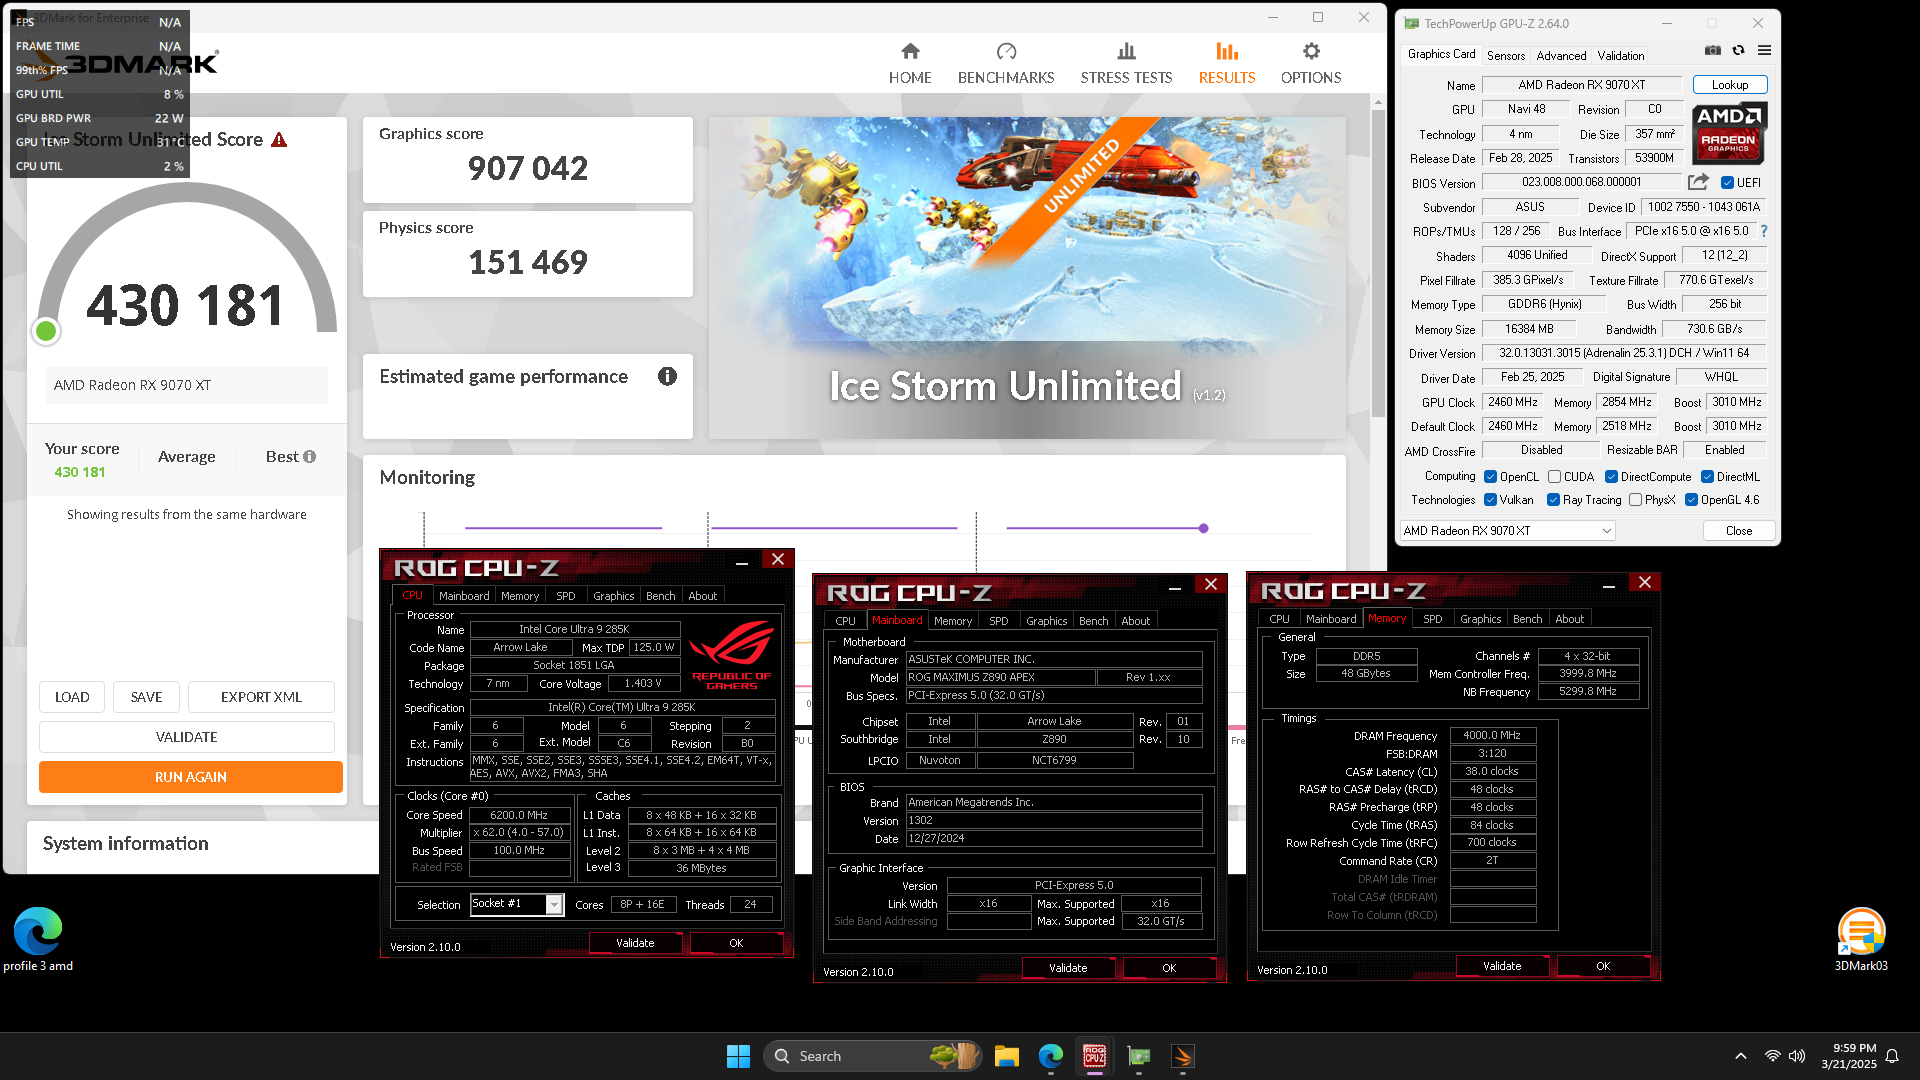Click EXPORT XML in 3DMark
Screen dimensions: 1920x1080
tap(261, 697)
